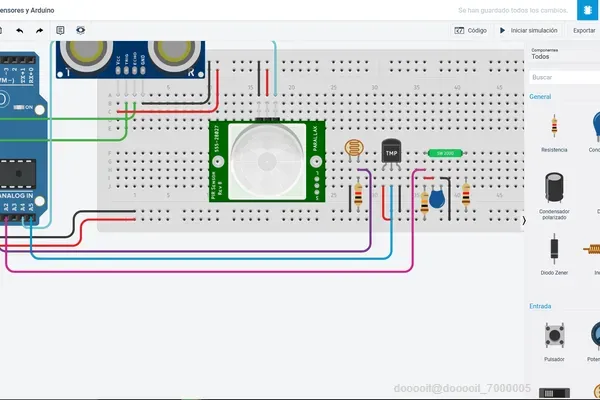This screenshot has width=600, height=400.
Task: Focus the Buscar components search field
Action: pyautogui.click(x=565, y=77)
